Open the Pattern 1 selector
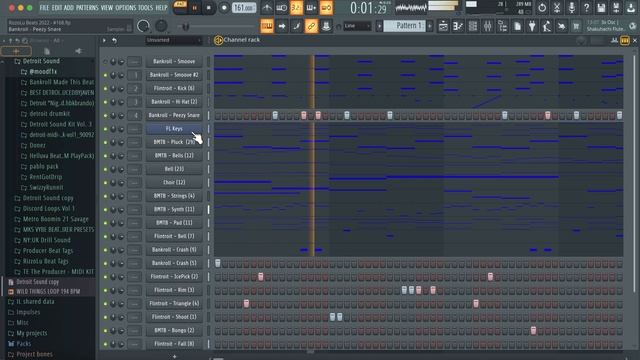640x360 pixels. (404, 26)
